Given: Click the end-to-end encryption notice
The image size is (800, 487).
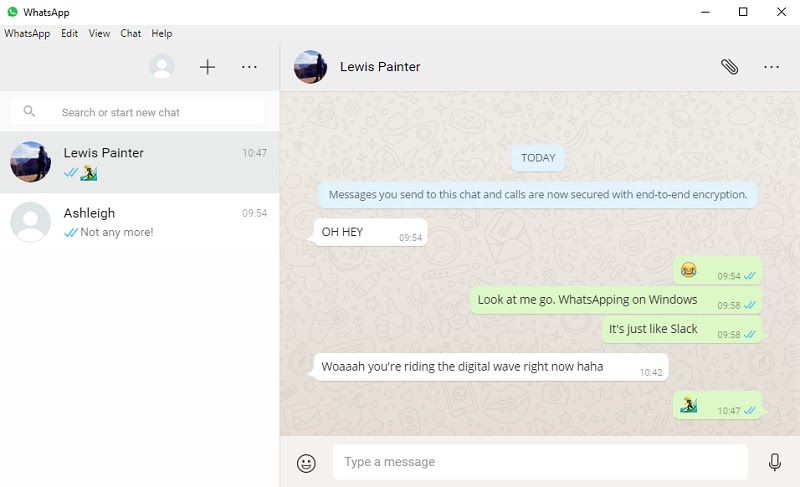Looking at the screenshot, I should 538,195.
